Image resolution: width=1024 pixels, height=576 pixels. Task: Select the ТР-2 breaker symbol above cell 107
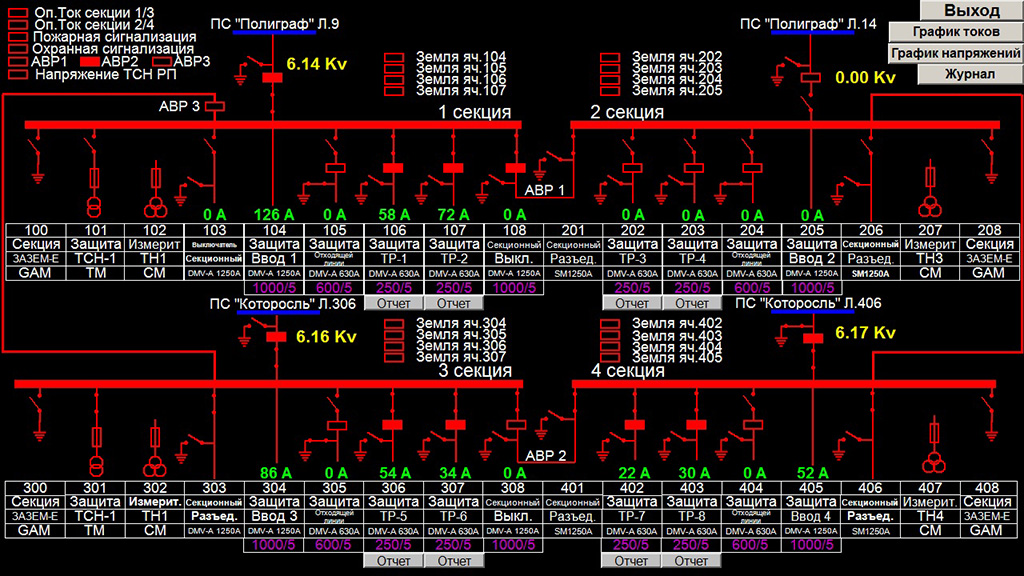click(453, 168)
